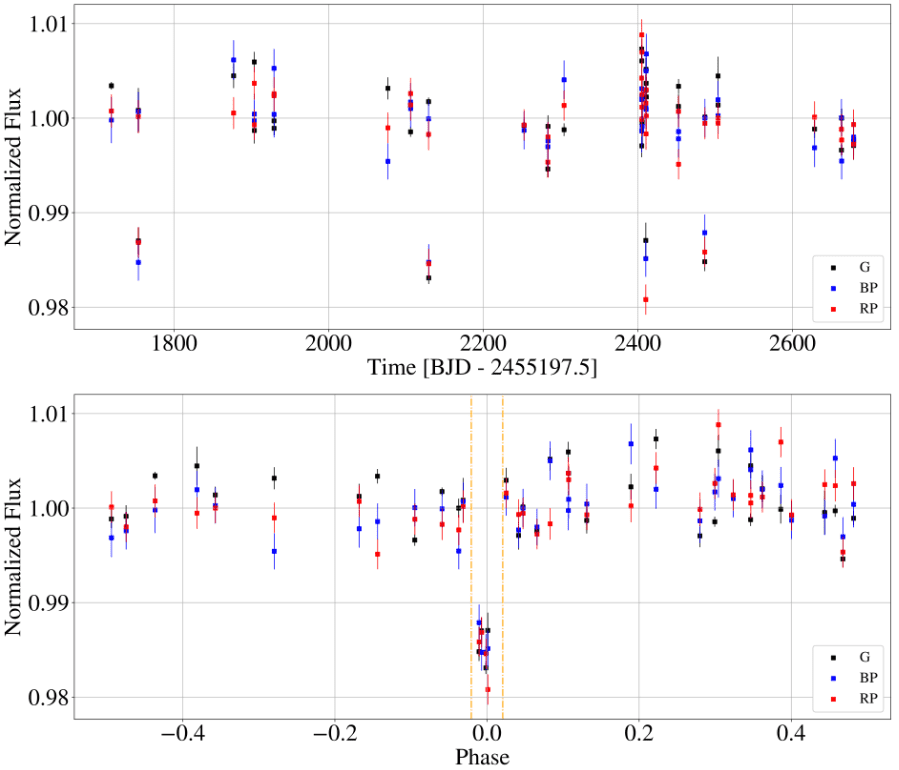The image size is (899, 770).
Task: Click the lowest red in-transit point in phase plot
Action: pyautogui.click(x=488, y=689)
